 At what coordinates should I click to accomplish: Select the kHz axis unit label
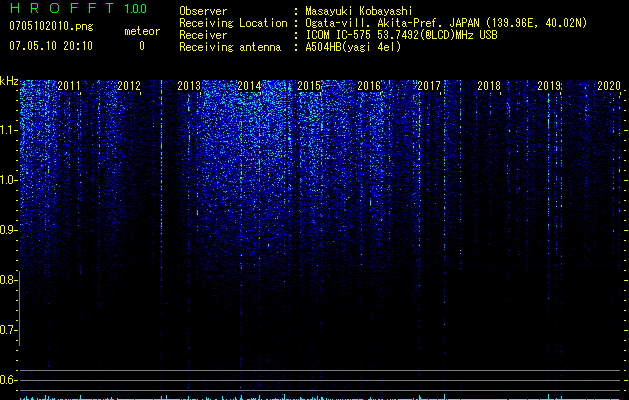[x=9, y=81]
